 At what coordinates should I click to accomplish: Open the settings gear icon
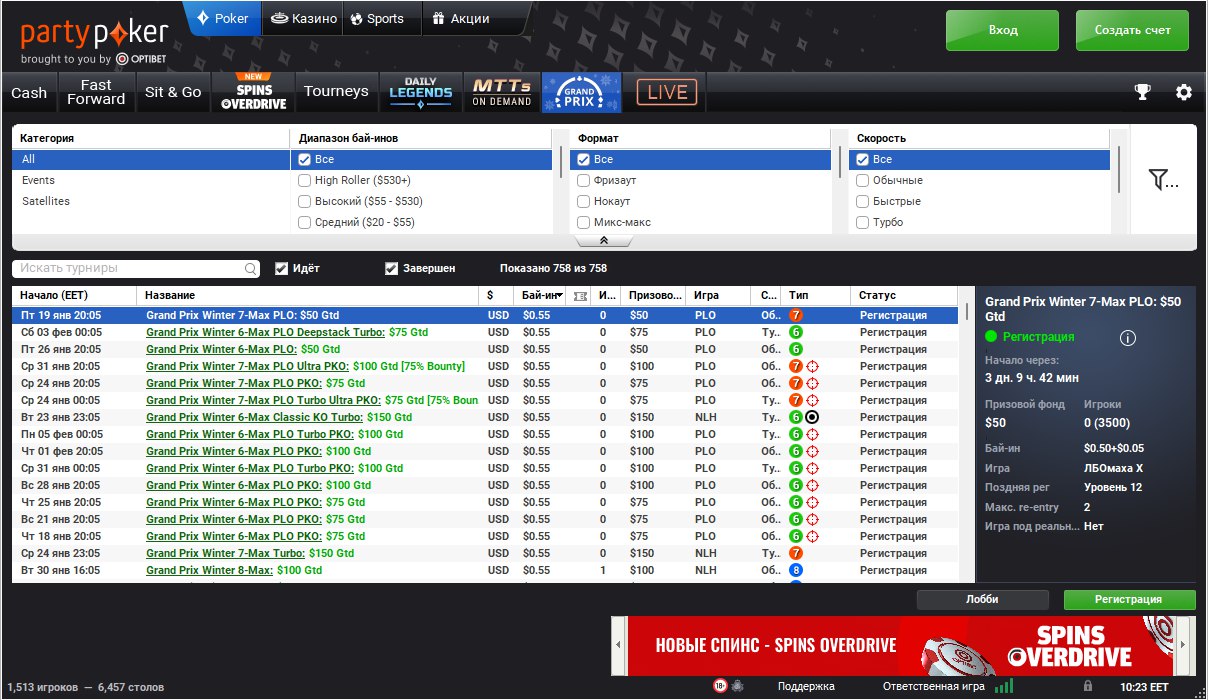[x=1184, y=92]
